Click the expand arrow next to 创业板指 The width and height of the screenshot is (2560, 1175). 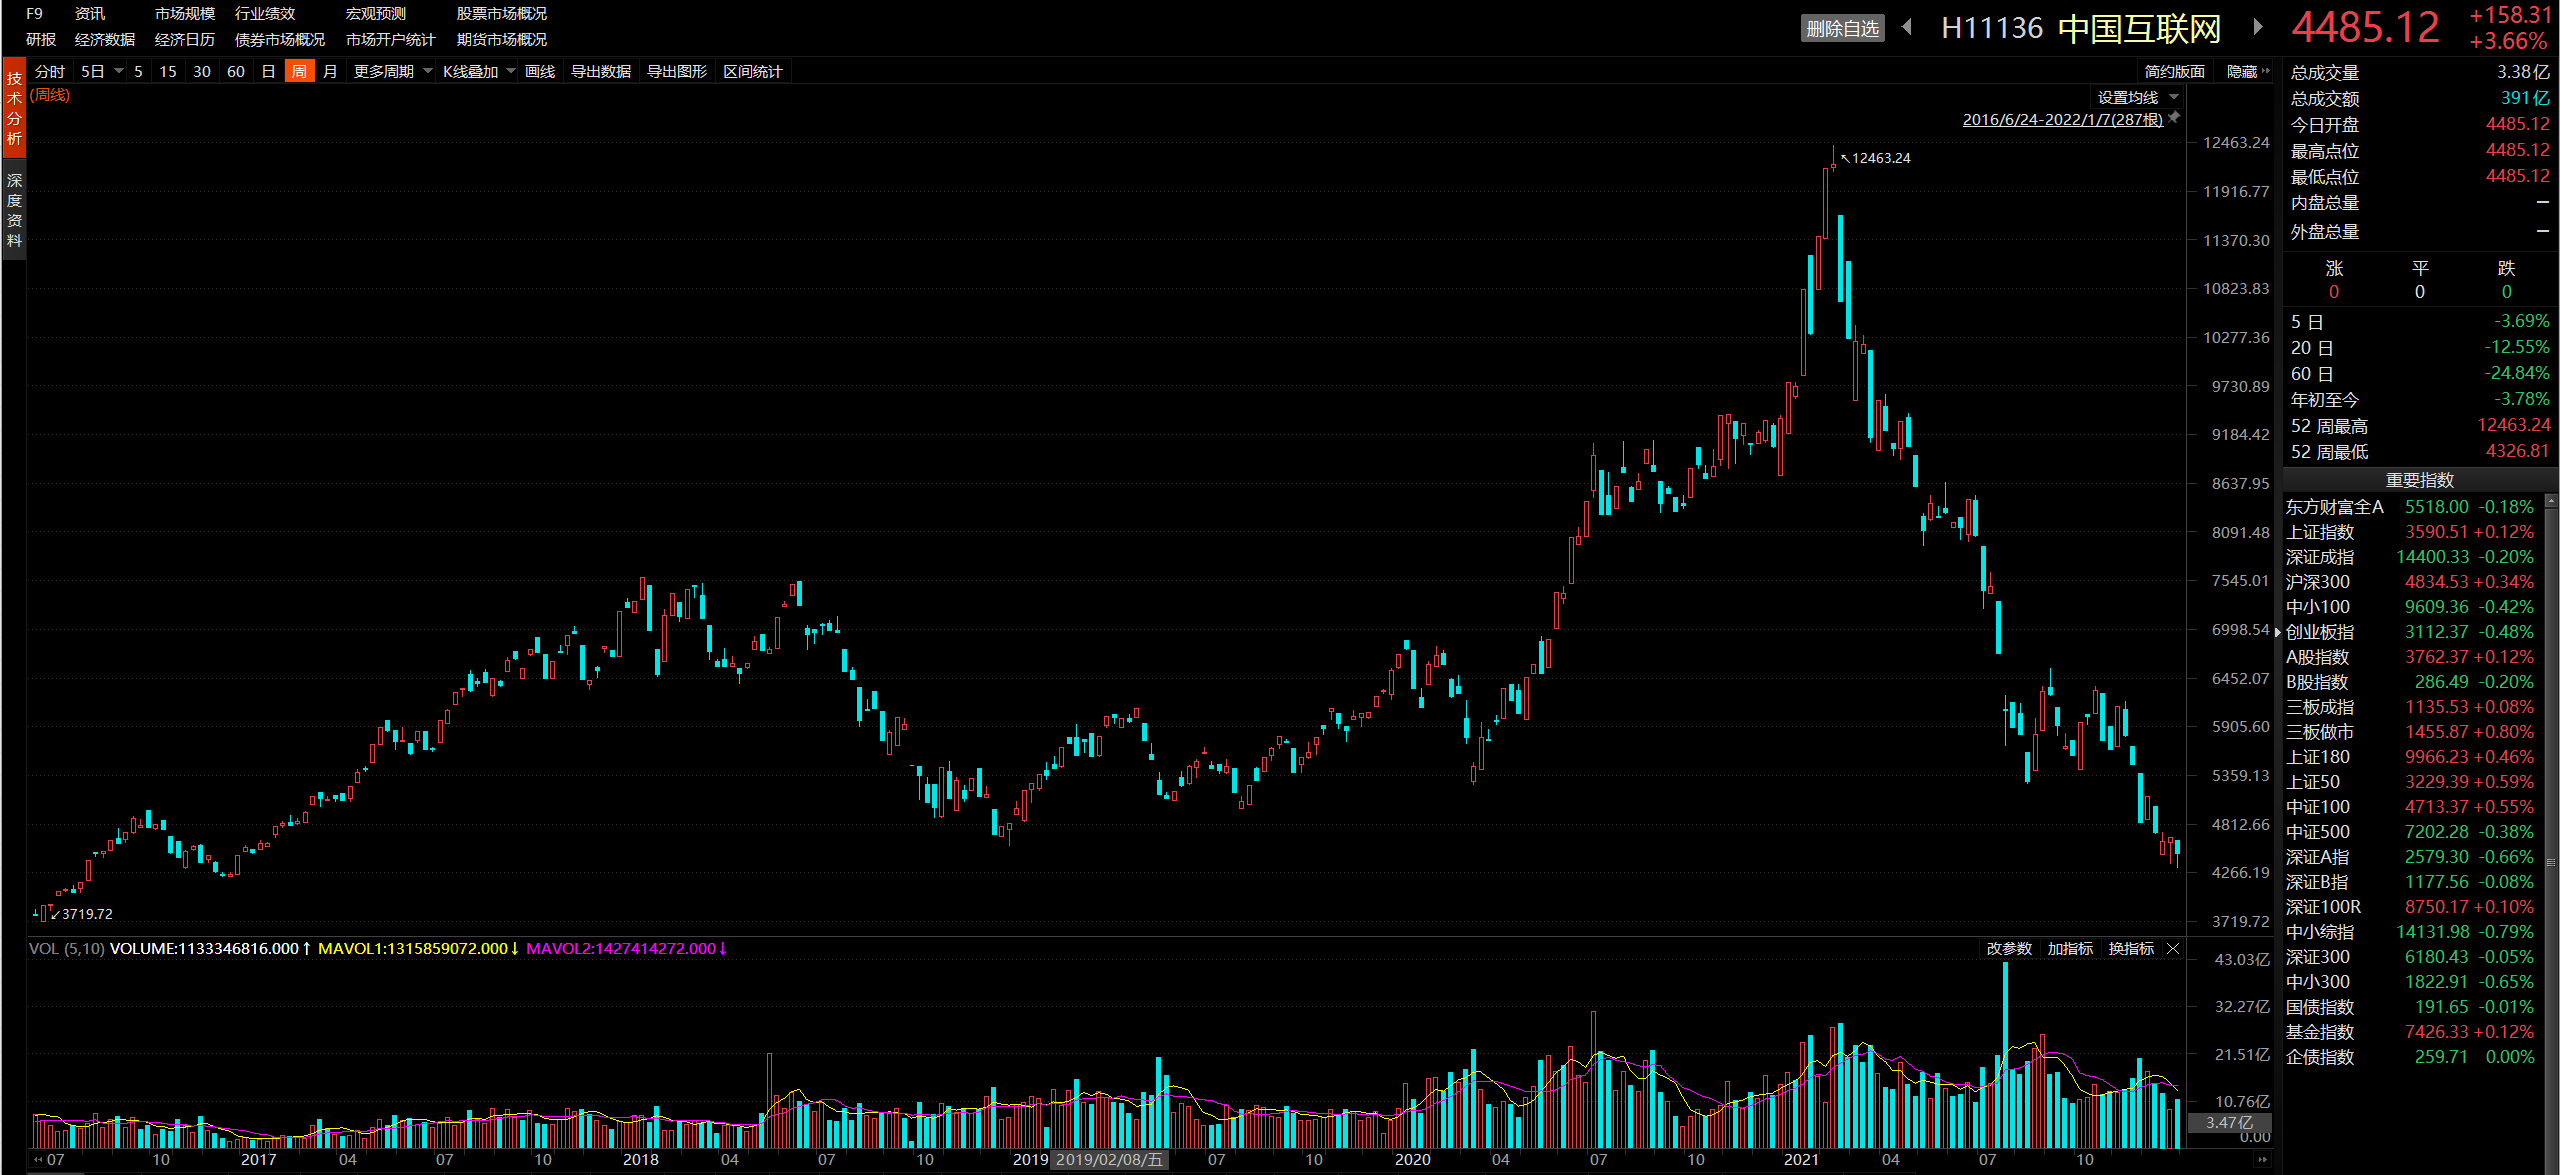click(2278, 632)
